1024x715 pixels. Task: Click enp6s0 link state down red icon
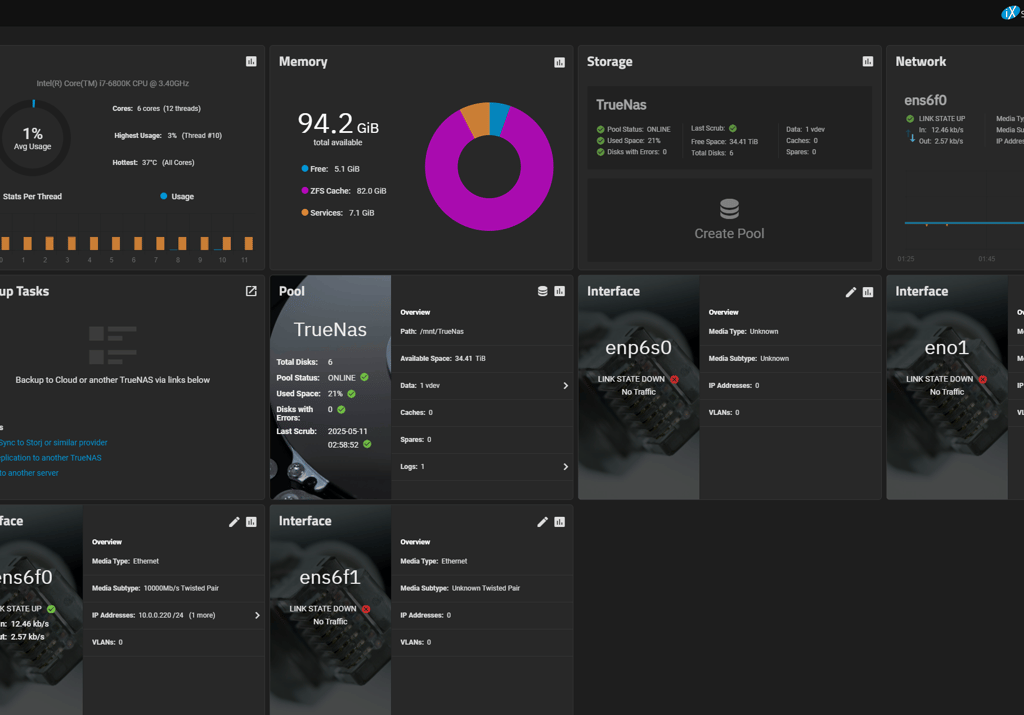[675, 379]
